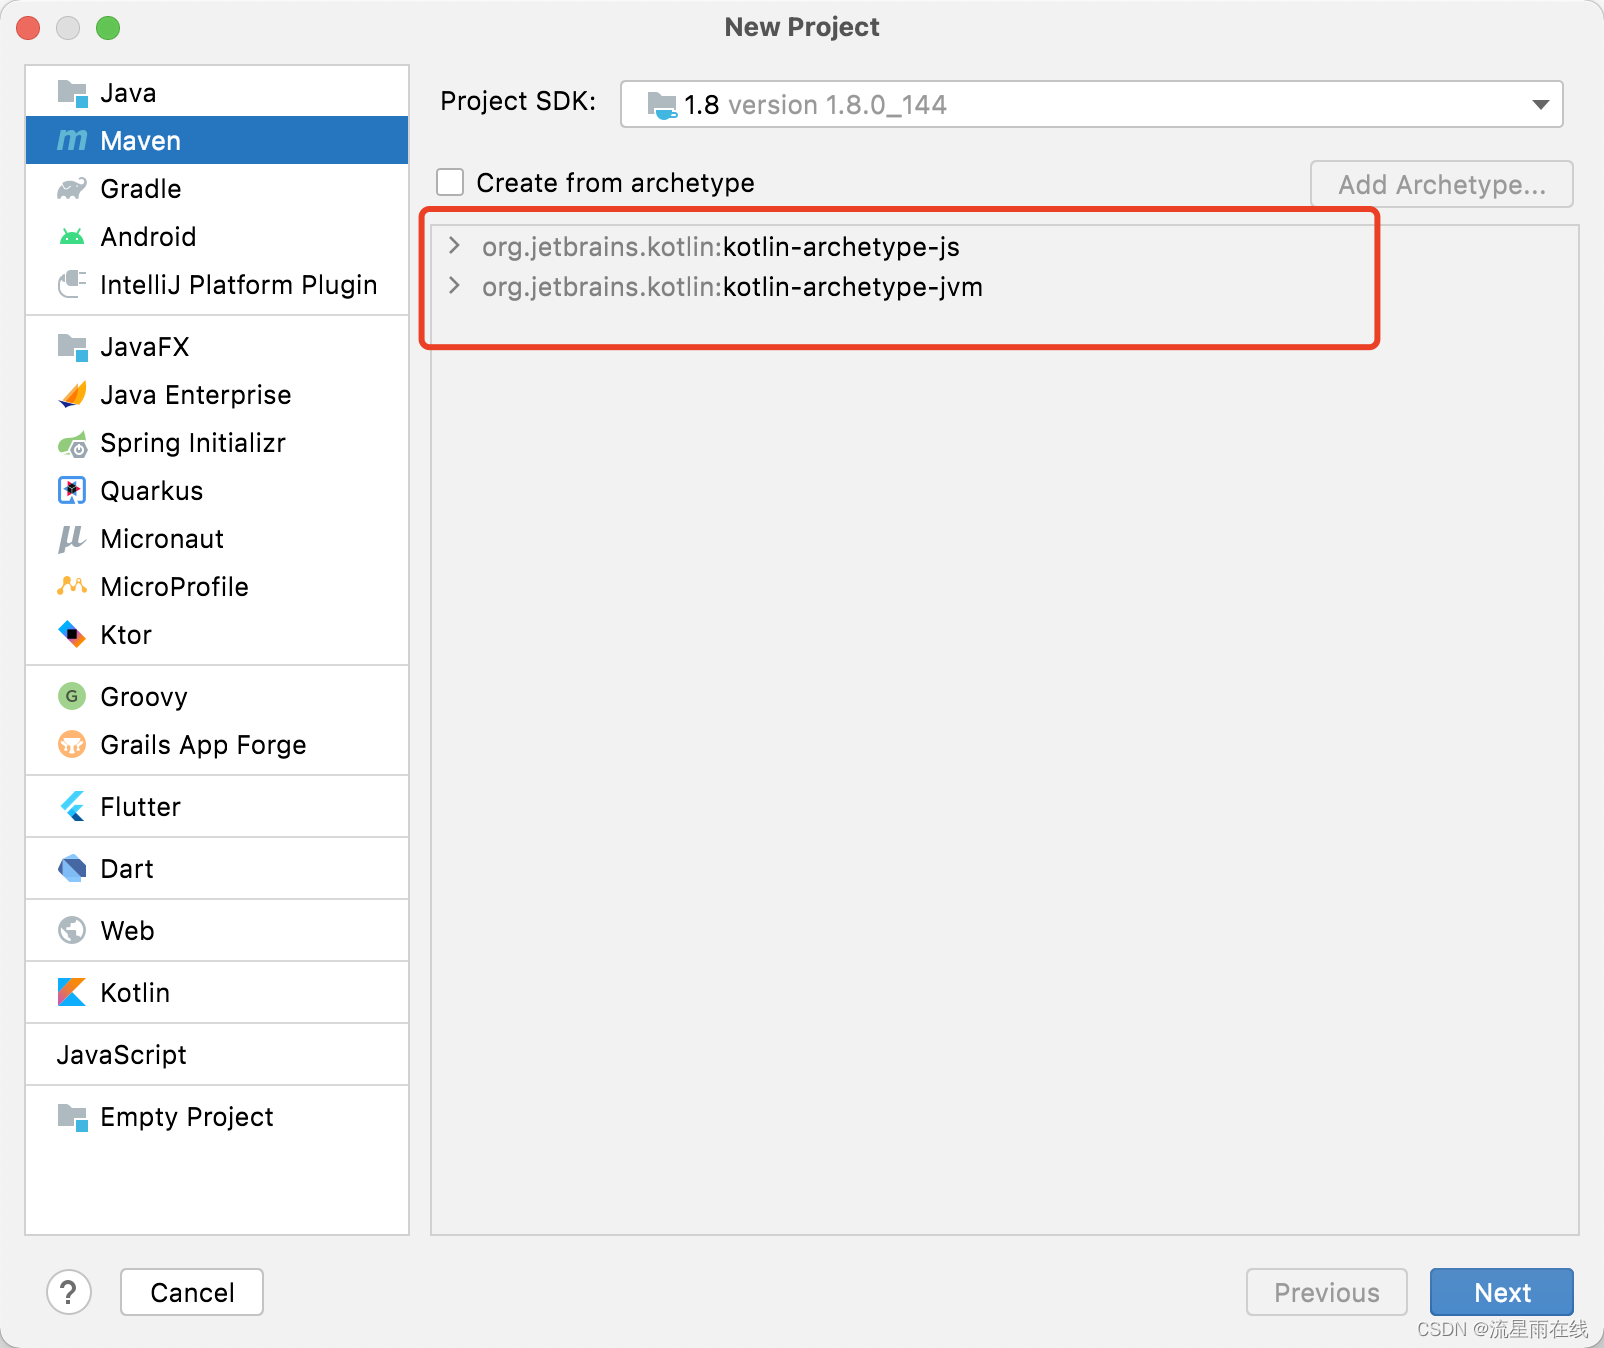Screen dimensions: 1604x1348
Task: Choose the Android robot icon
Action: coord(72,237)
